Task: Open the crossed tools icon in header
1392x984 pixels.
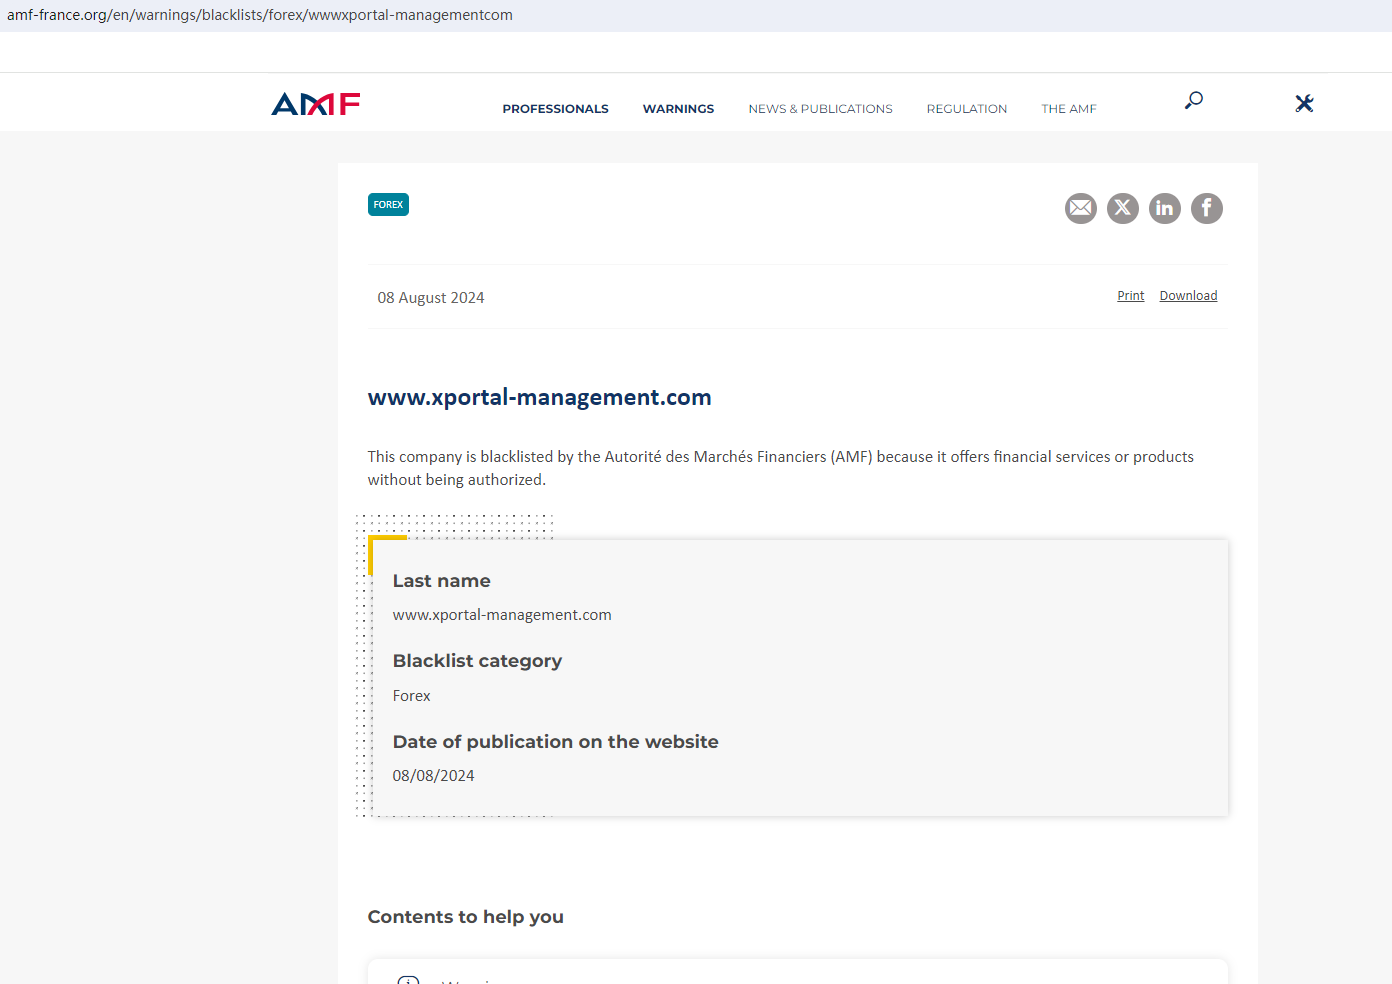Action: coord(1304,103)
